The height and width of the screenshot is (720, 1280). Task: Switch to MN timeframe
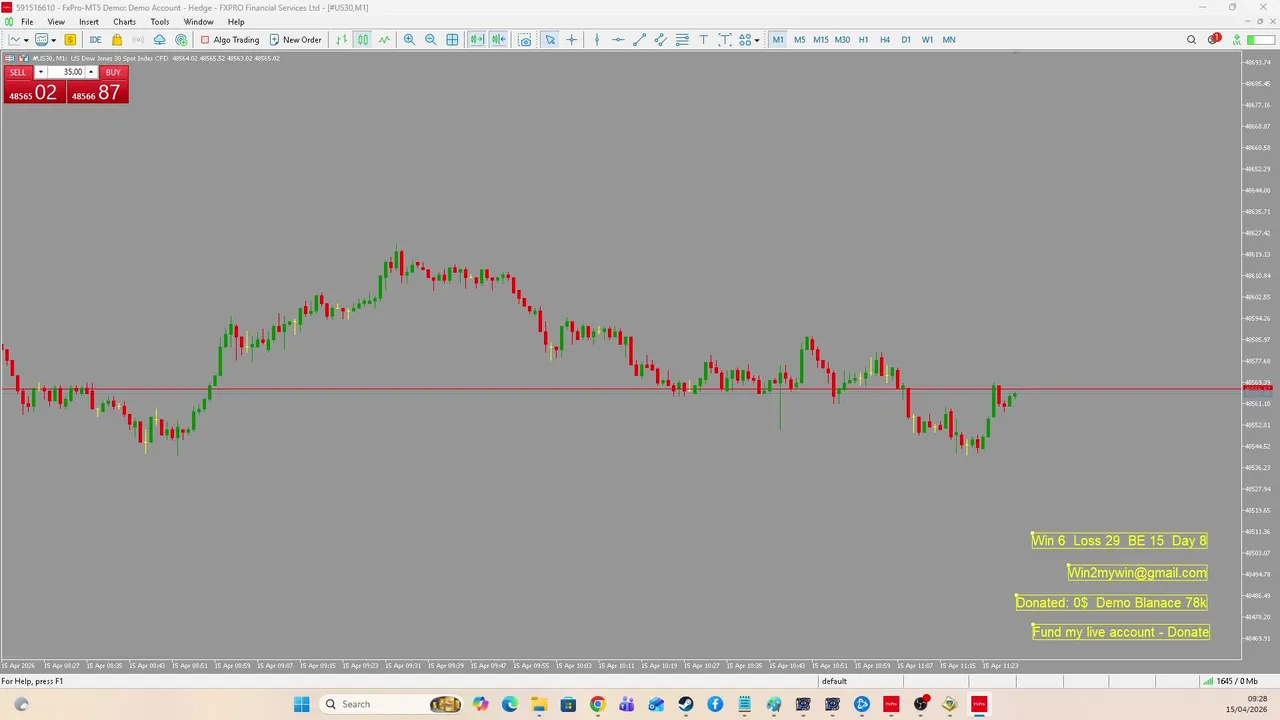[949, 40]
